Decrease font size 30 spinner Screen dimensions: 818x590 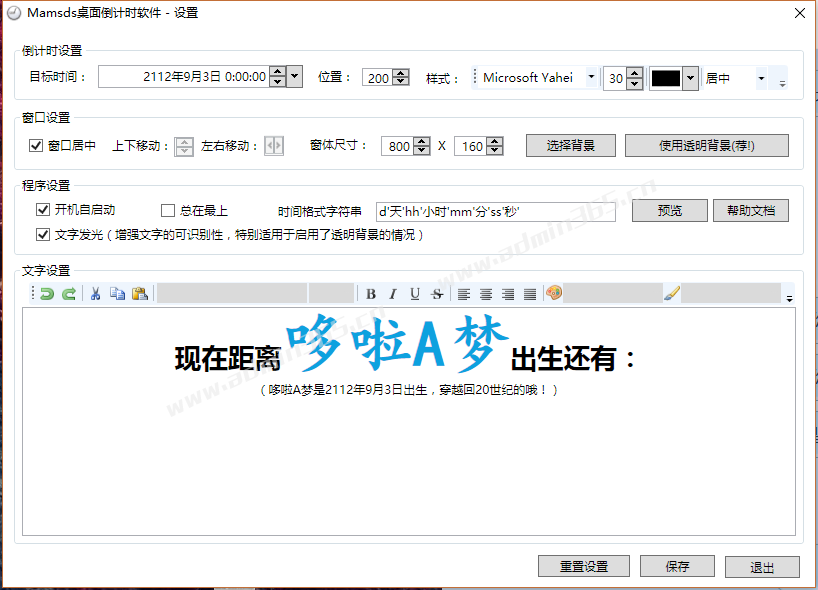point(634,83)
